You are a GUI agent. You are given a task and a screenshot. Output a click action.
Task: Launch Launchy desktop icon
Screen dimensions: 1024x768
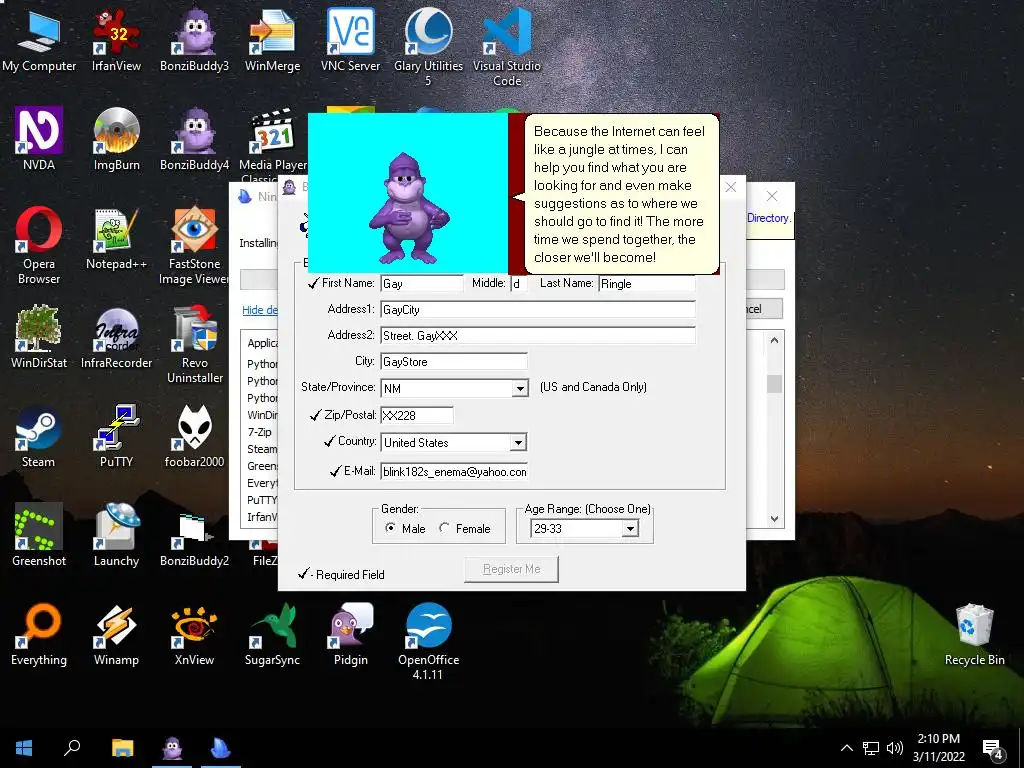click(116, 534)
